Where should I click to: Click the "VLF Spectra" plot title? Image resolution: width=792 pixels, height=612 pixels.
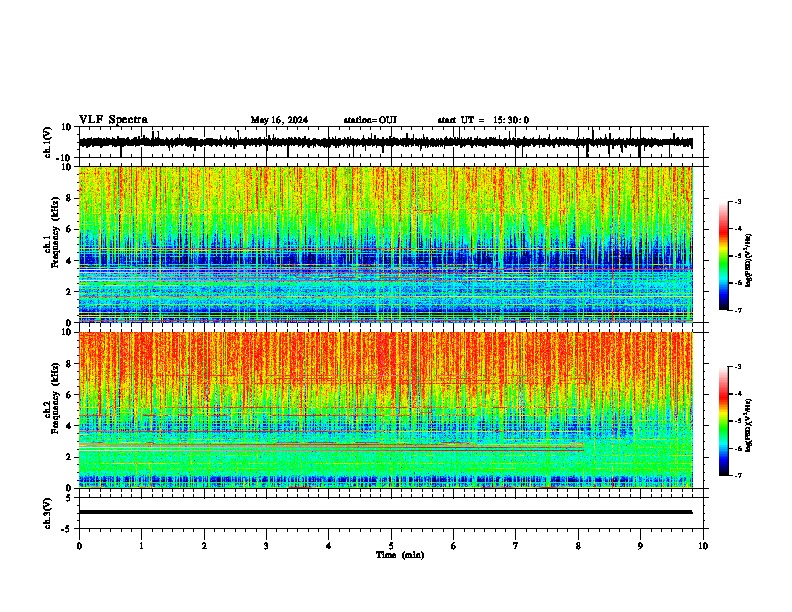pyautogui.click(x=113, y=120)
